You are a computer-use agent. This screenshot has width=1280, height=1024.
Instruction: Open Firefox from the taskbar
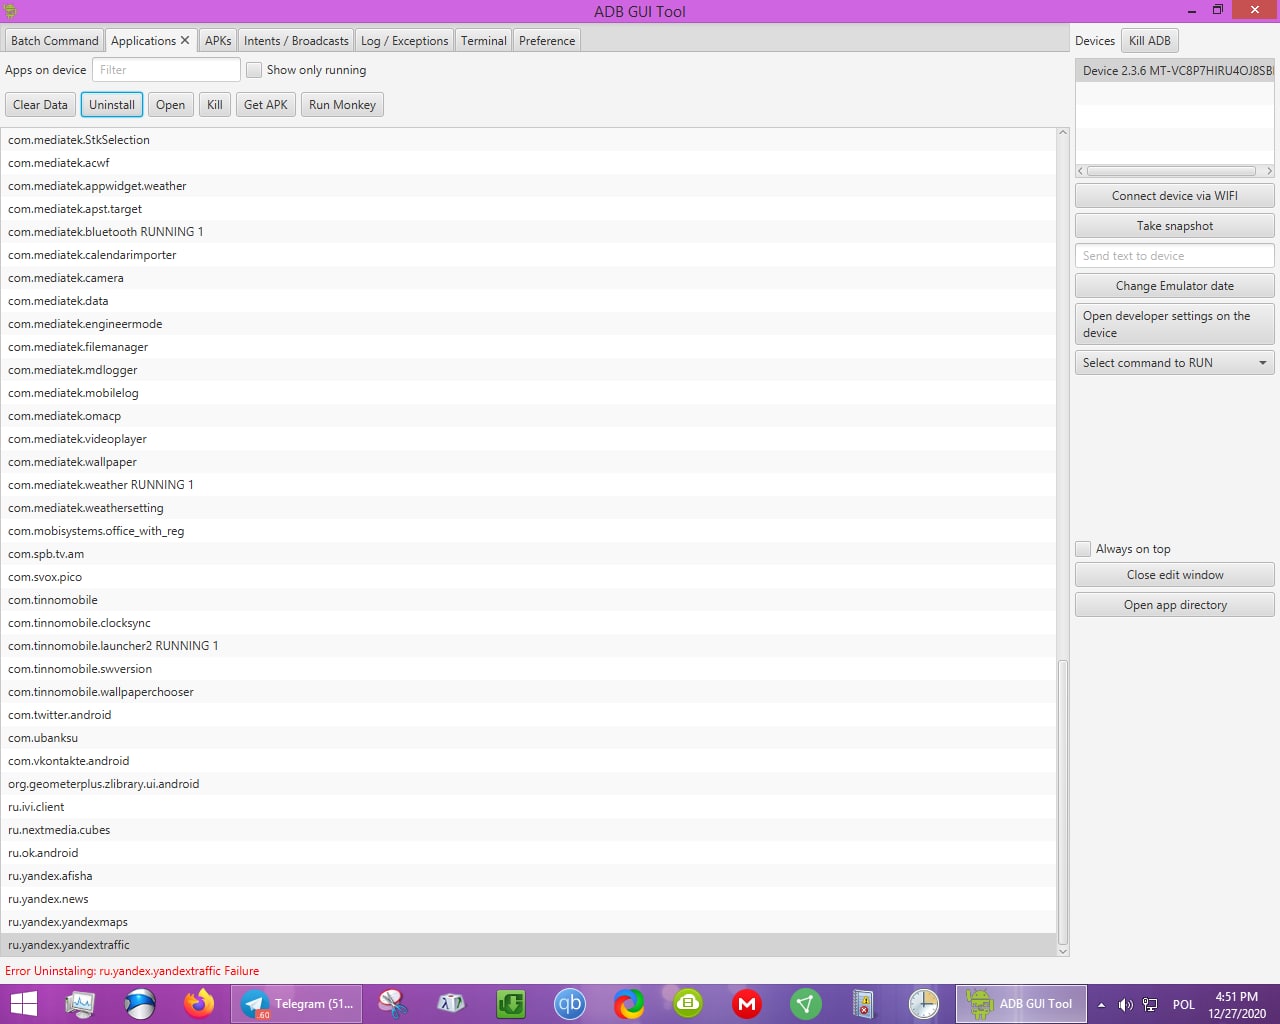(199, 1003)
